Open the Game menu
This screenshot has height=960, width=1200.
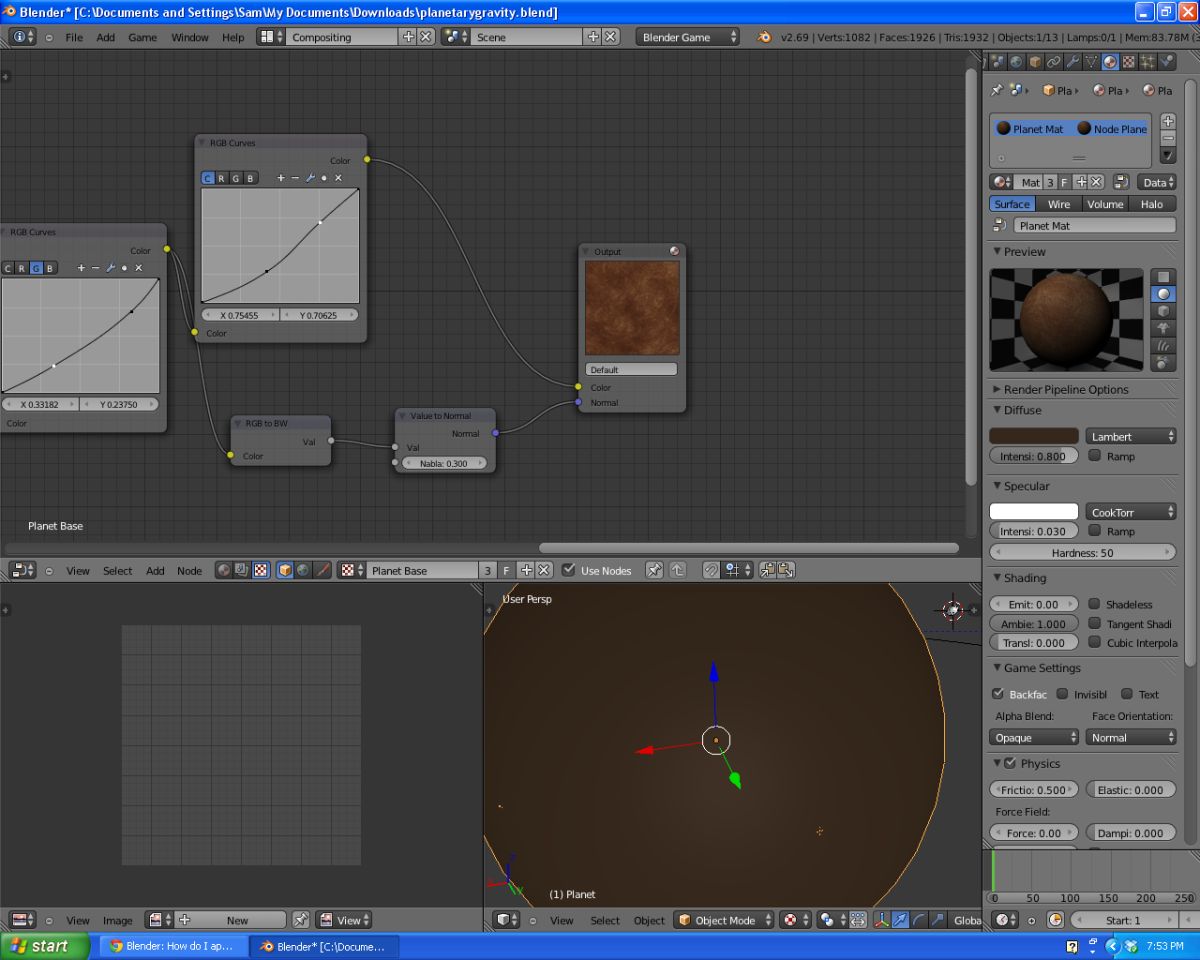pyautogui.click(x=142, y=37)
